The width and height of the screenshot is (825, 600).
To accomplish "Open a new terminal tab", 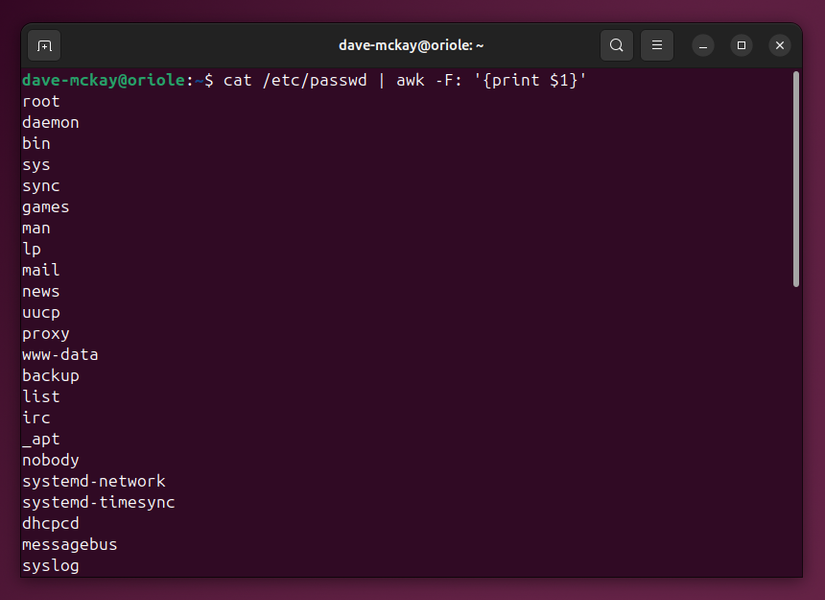I will 43,45.
